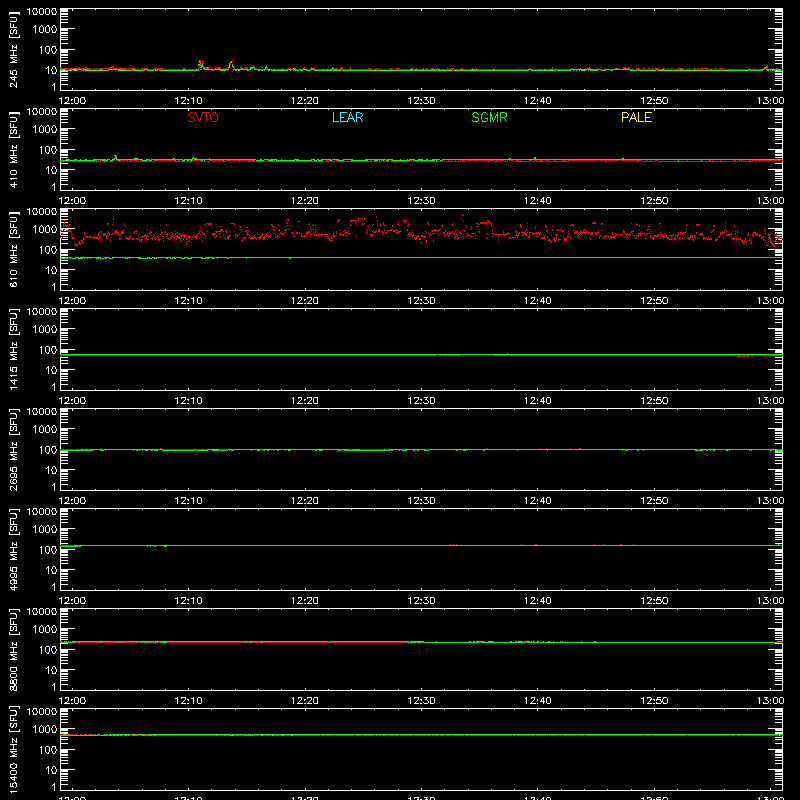The height and width of the screenshot is (800, 800).
Task: Click the green SGMR station label
Action: pyautogui.click(x=489, y=117)
